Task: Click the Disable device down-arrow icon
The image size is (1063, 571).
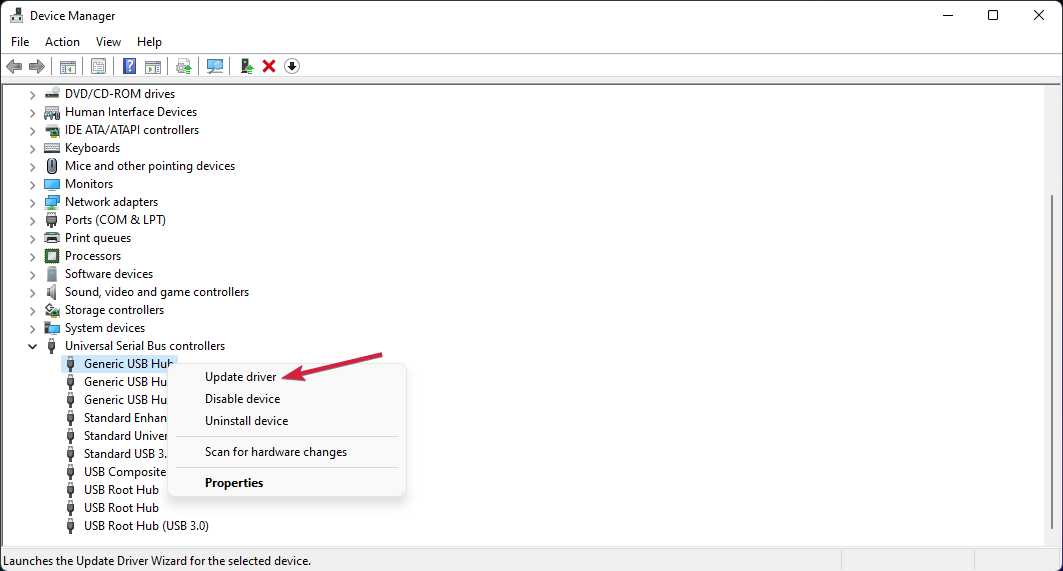Action: pyautogui.click(x=291, y=66)
